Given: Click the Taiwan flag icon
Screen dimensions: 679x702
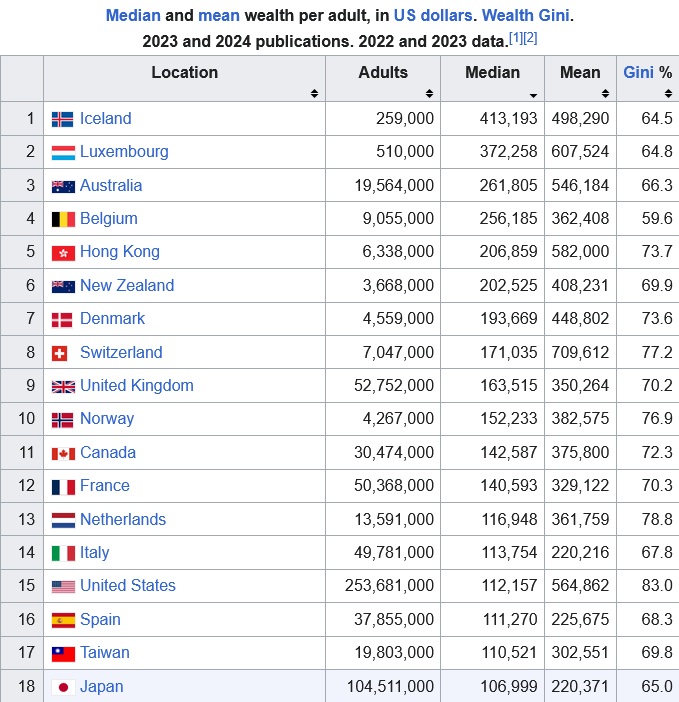Looking at the screenshot, I should (63, 654).
